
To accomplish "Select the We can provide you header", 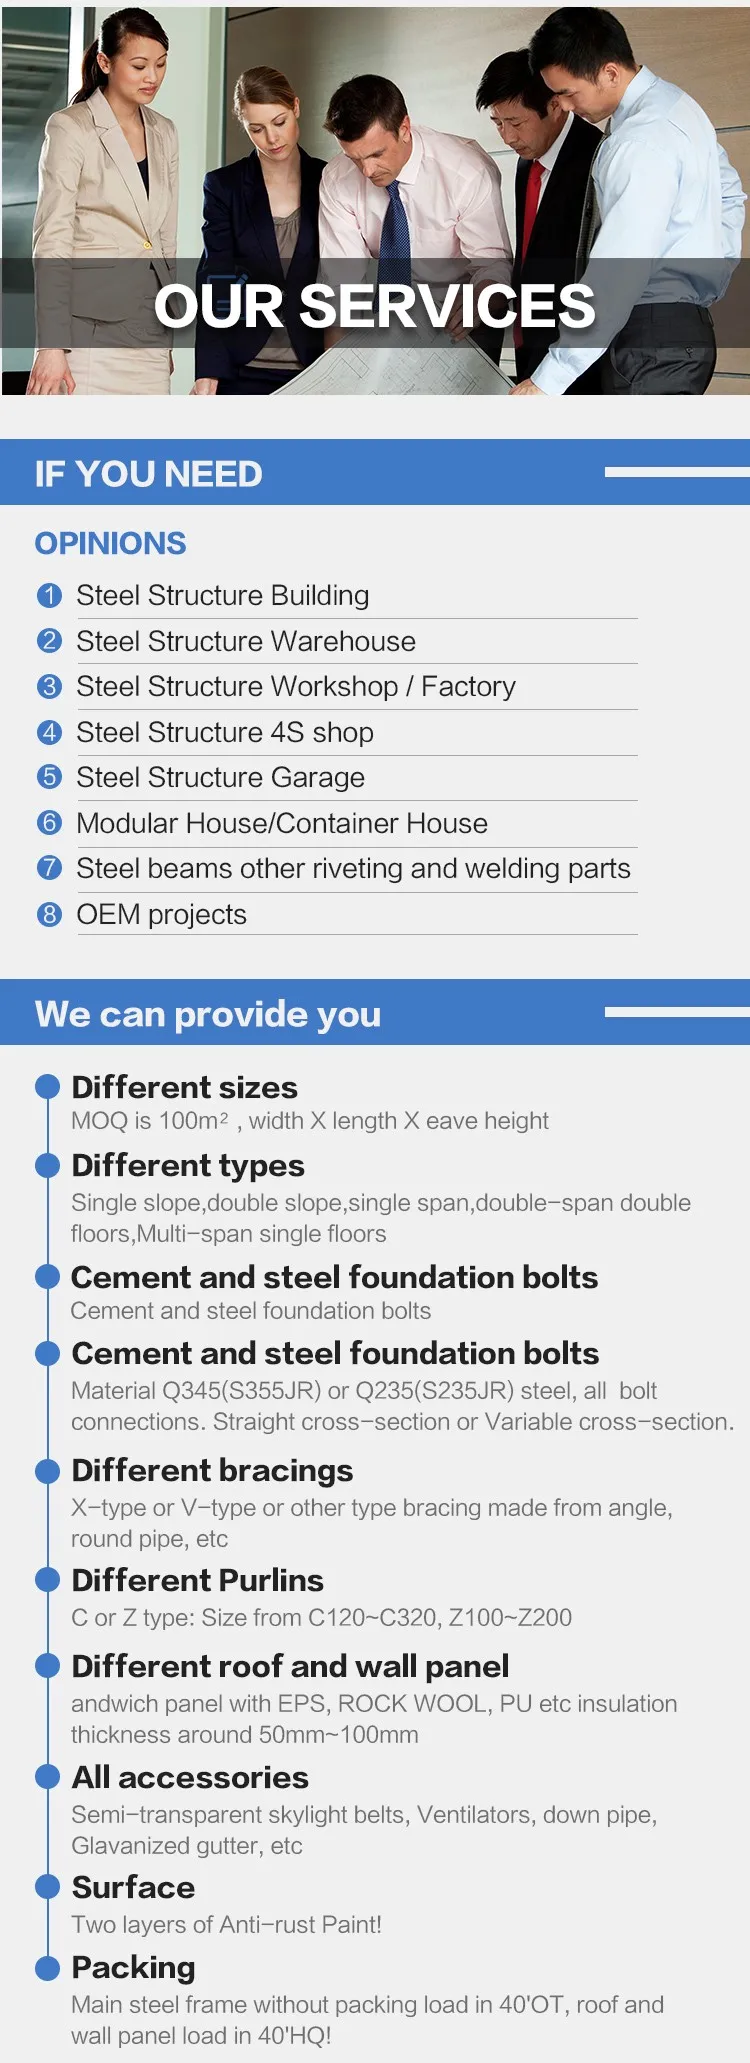I will [x=208, y=1014].
